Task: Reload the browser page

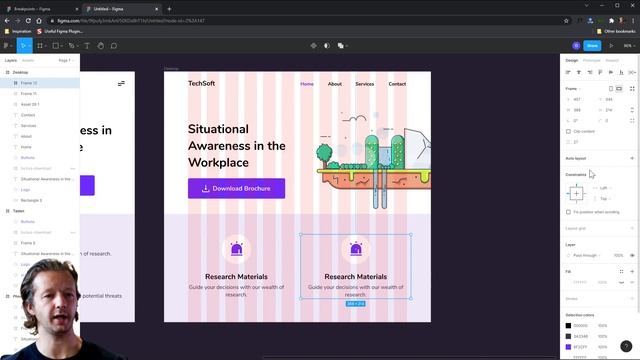Action: [28, 20]
